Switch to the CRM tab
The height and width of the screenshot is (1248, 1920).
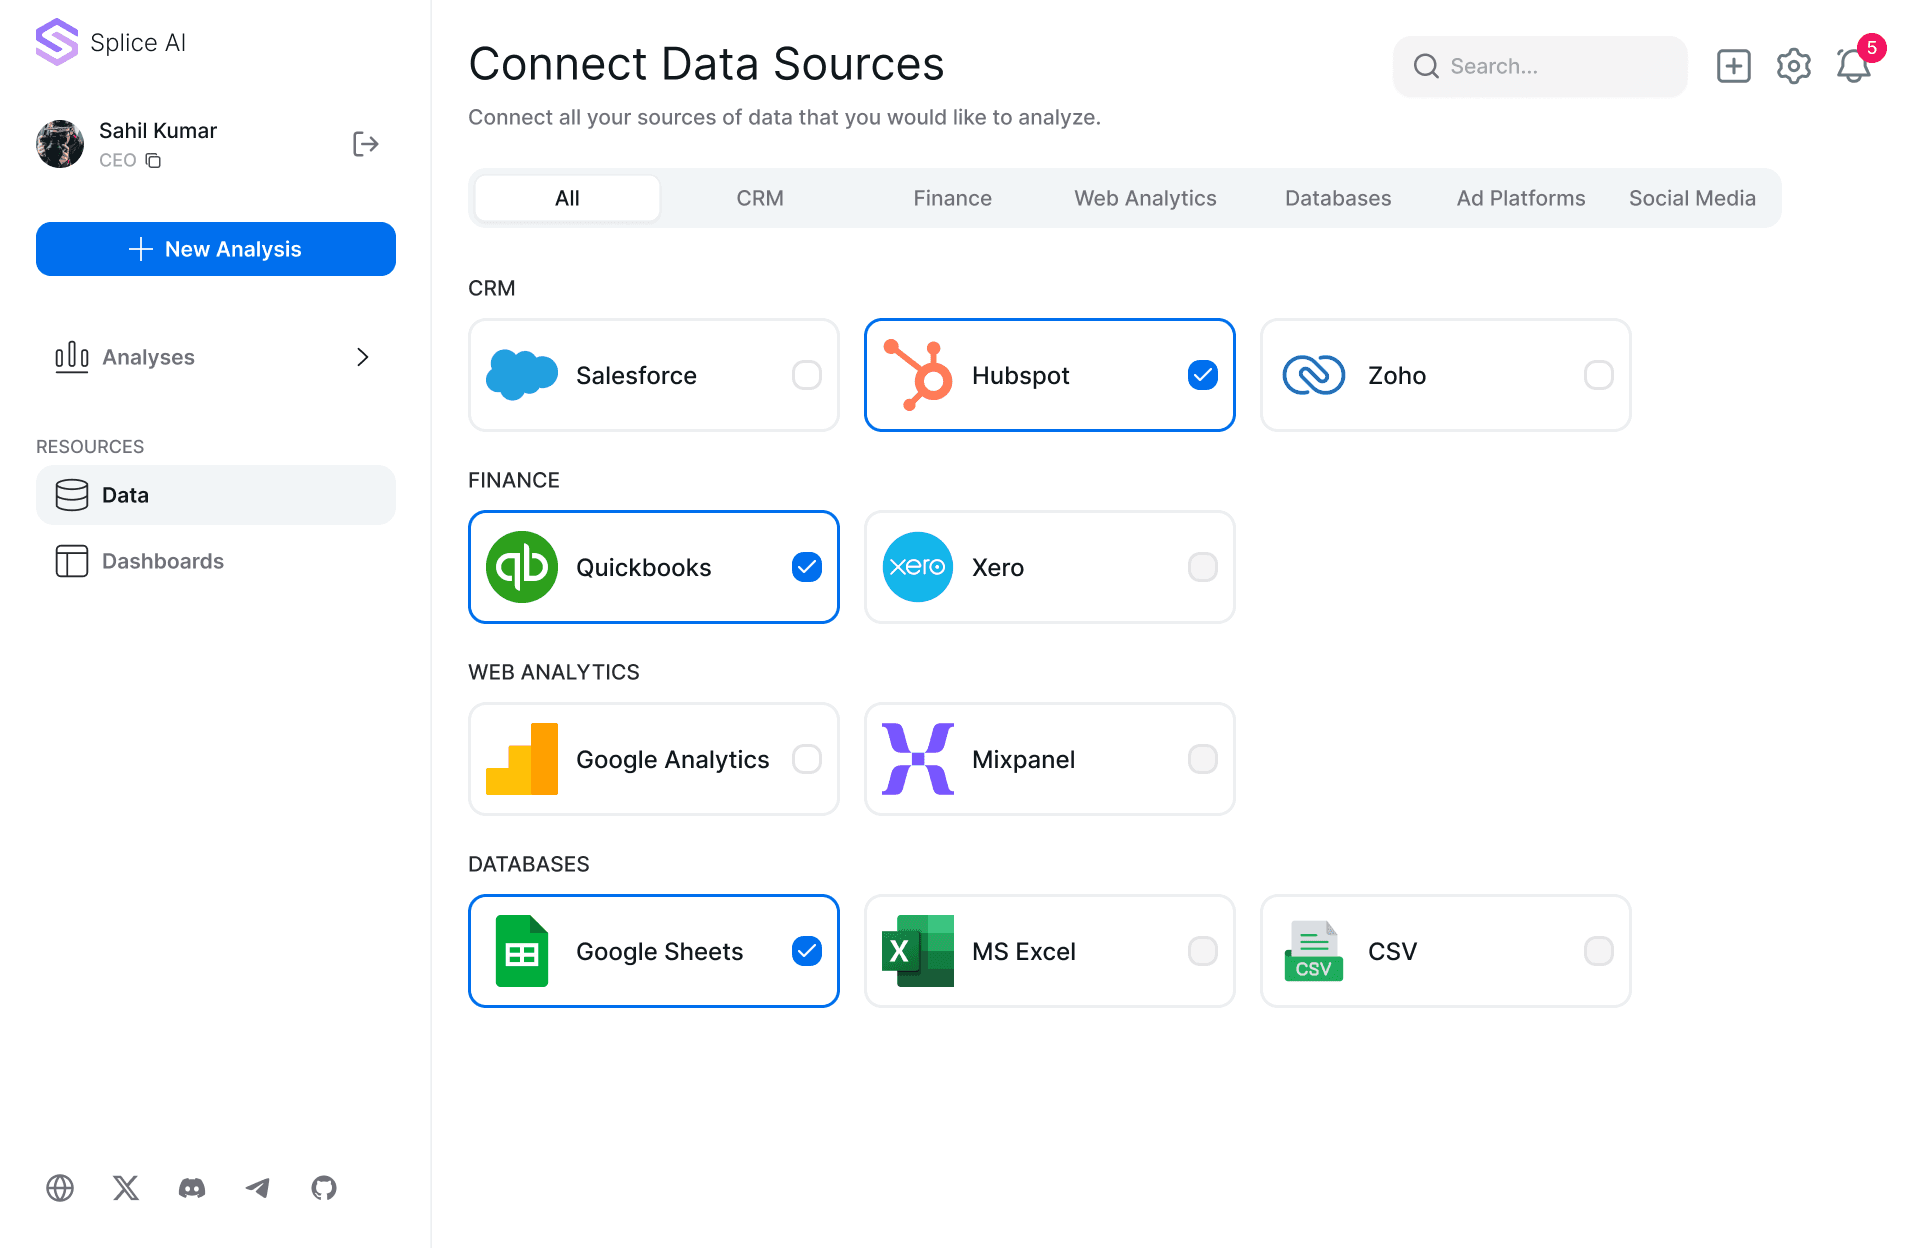point(760,198)
